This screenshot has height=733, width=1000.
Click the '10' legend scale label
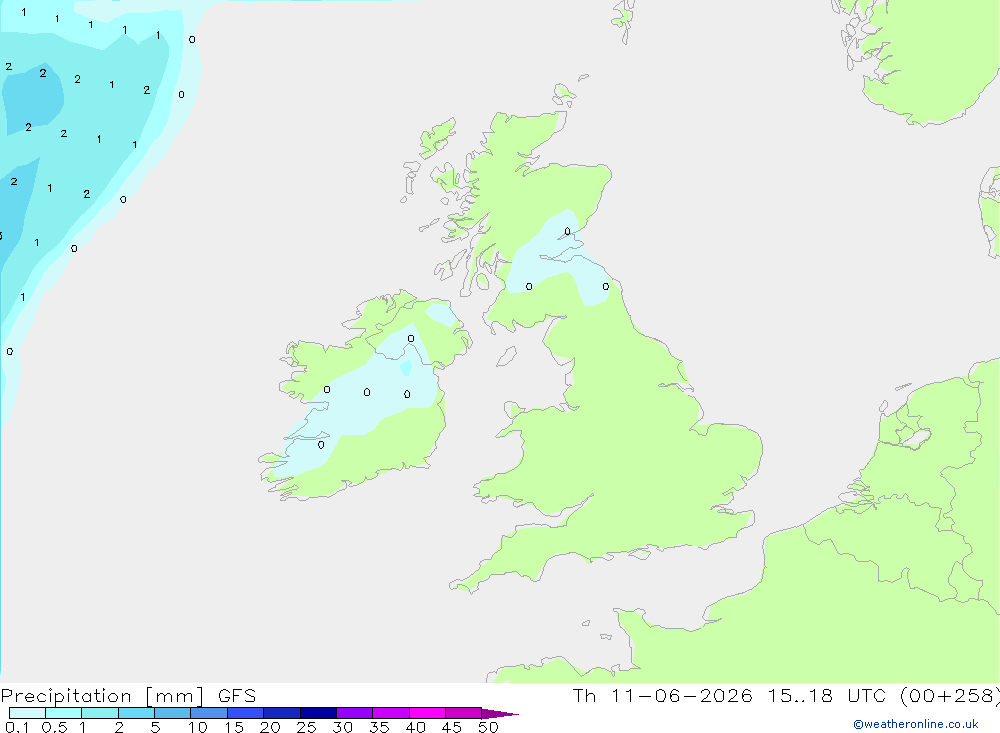coord(198,727)
